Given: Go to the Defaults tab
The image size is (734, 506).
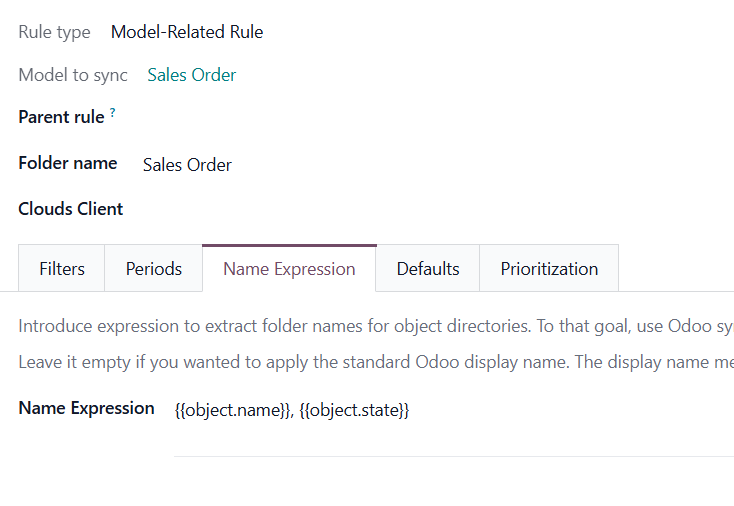Looking at the screenshot, I should [x=428, y=269].
